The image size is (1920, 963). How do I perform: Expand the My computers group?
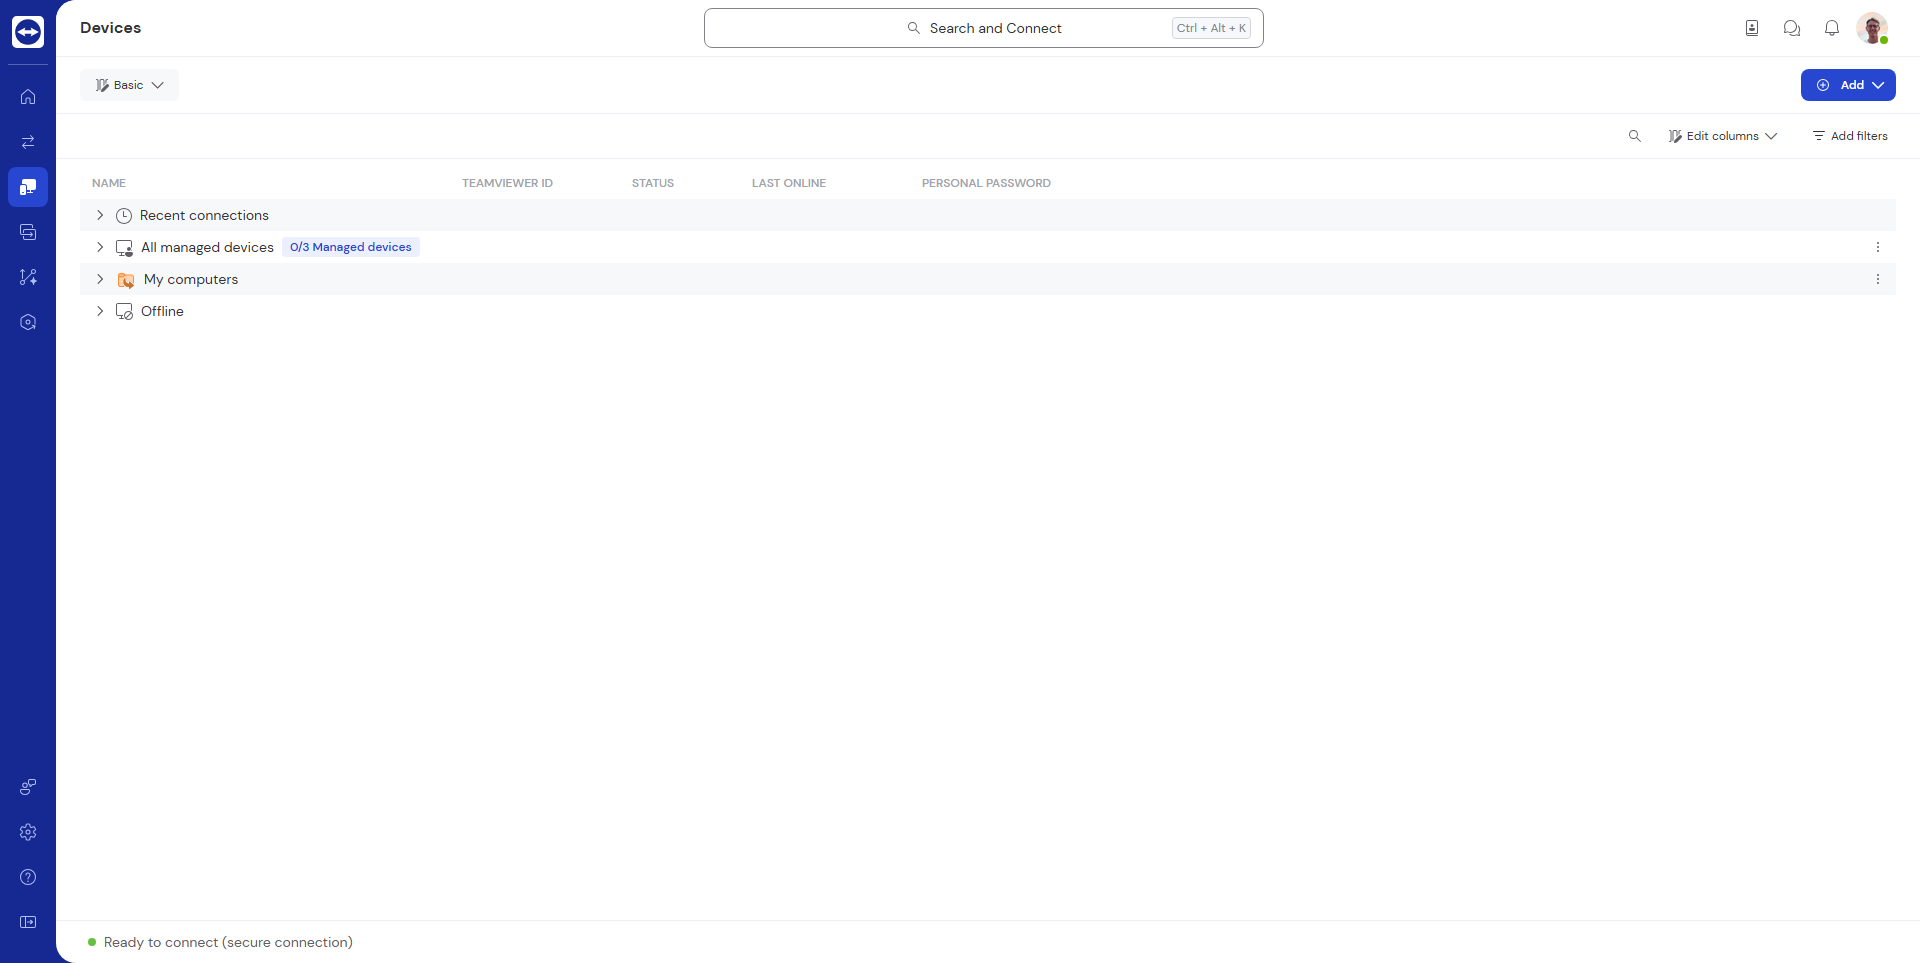(x=100, y=279)
